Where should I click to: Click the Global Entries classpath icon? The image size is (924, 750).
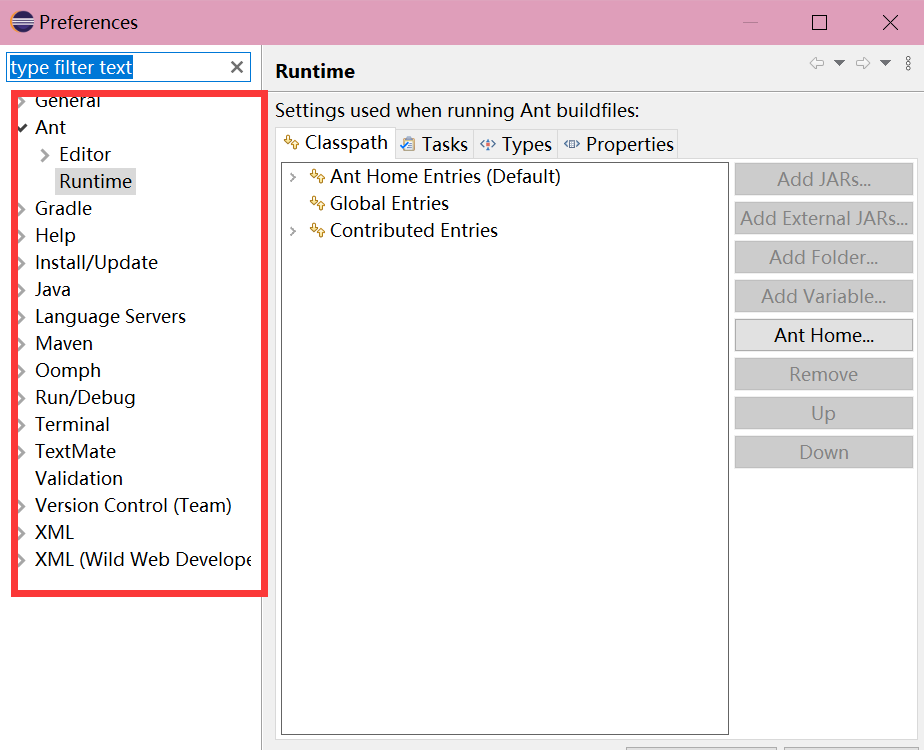316,203
